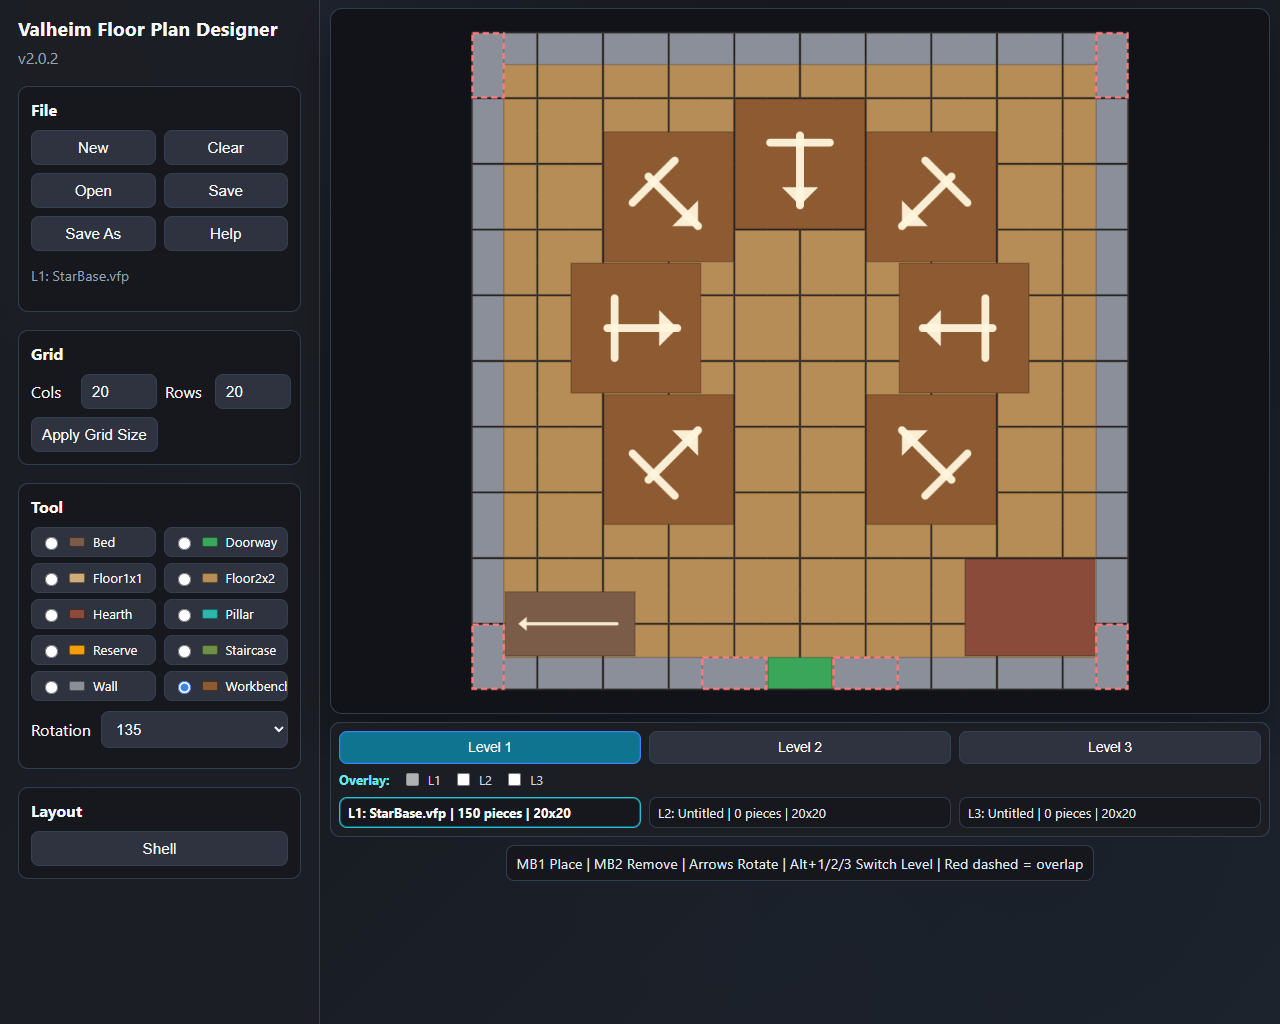Select the Floor1x1 radio button

51,579
